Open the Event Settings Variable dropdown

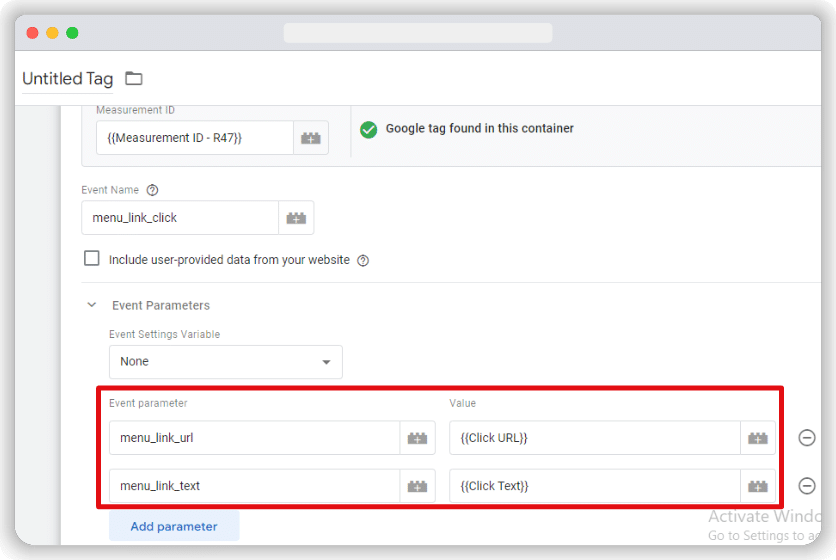[226, 361]
